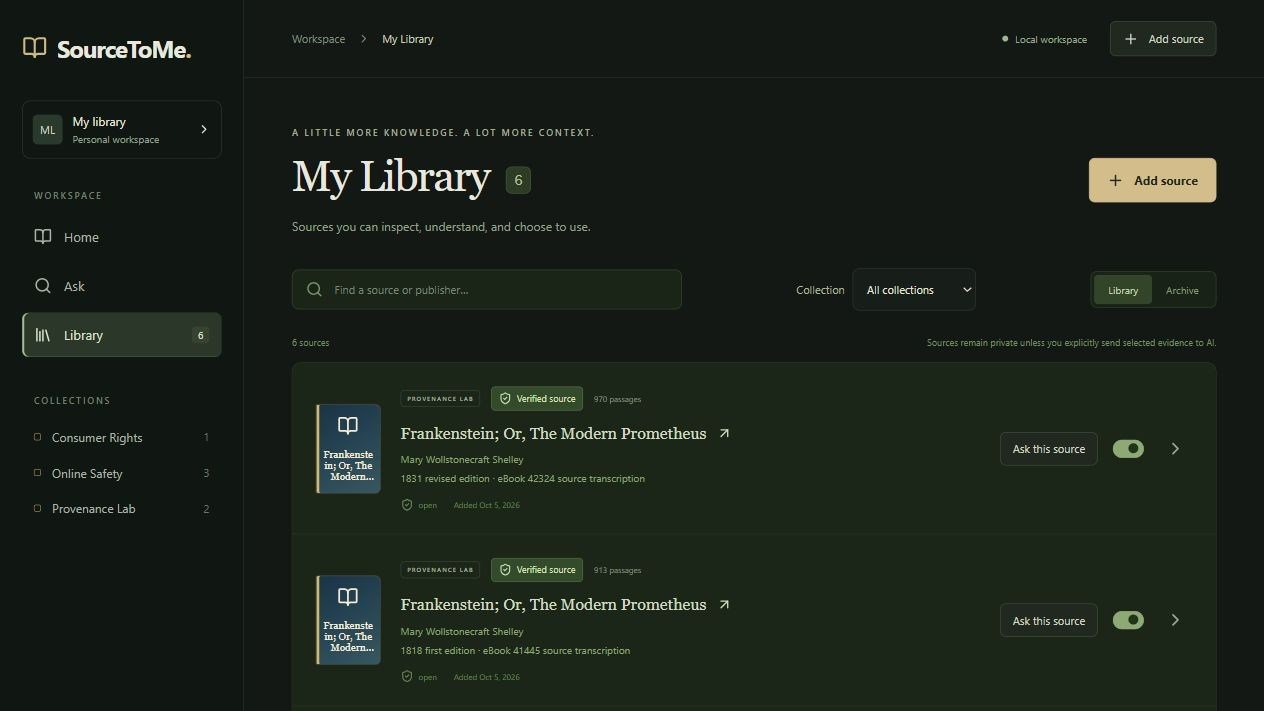Screen dimensions: 1264x711
Task: Click the external link arrow on the 1831 edition
Action: 724,433
